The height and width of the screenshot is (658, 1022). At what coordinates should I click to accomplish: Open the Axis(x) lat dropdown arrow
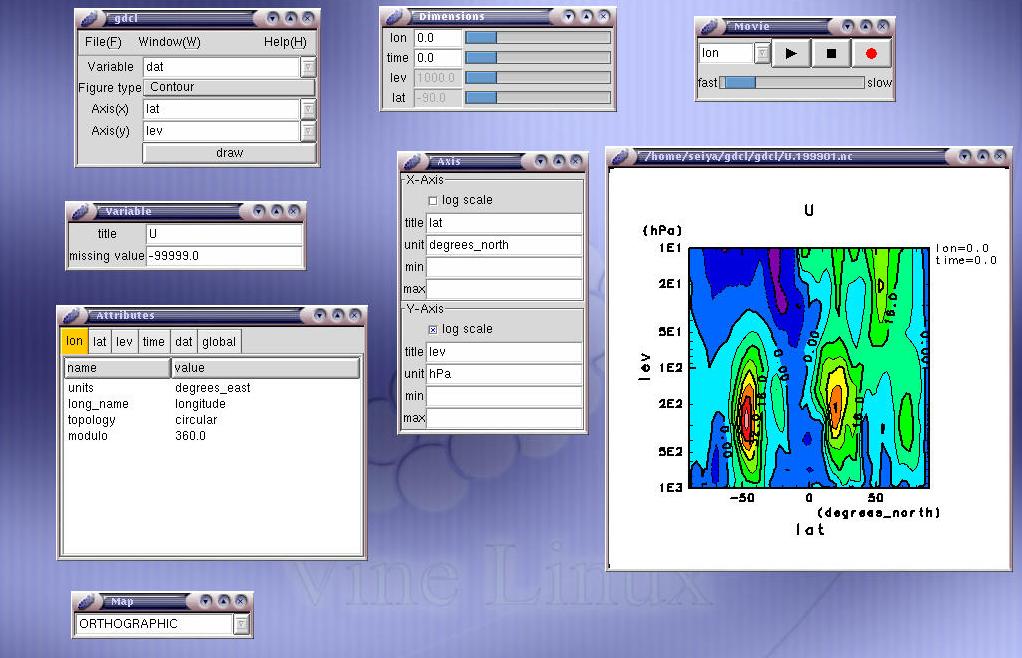coord(308,109)
